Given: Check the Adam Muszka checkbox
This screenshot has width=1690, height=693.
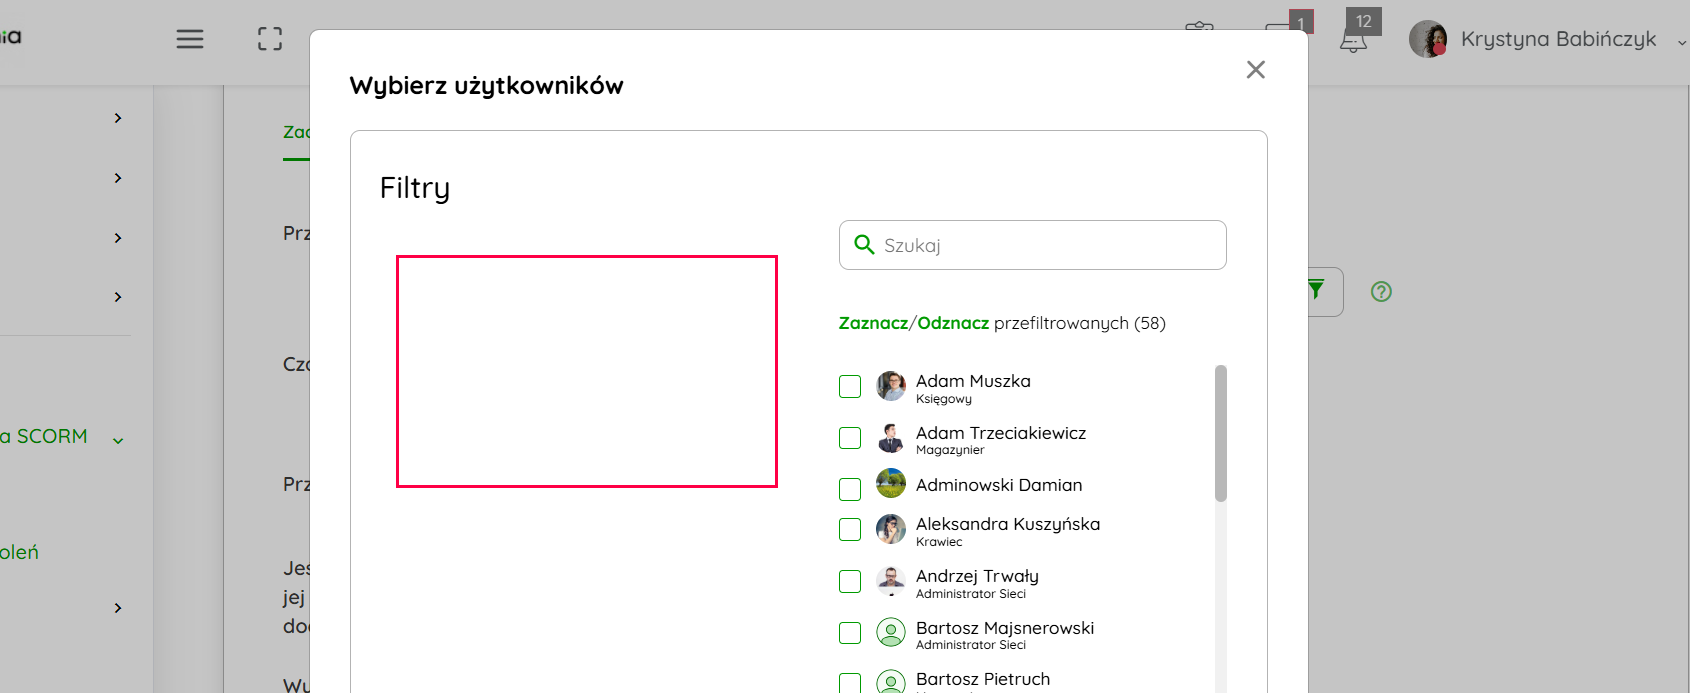Looking at the screenshot, I should tap(850, 386).
